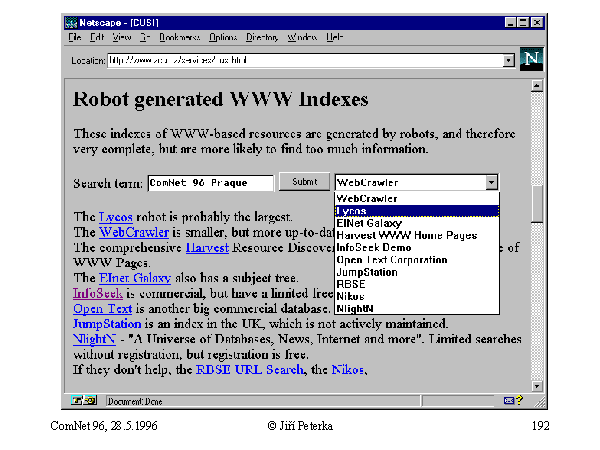Select EINet Galaxy in the dropdown list
The width and height of the screenshot is (600, 450).
417,223
